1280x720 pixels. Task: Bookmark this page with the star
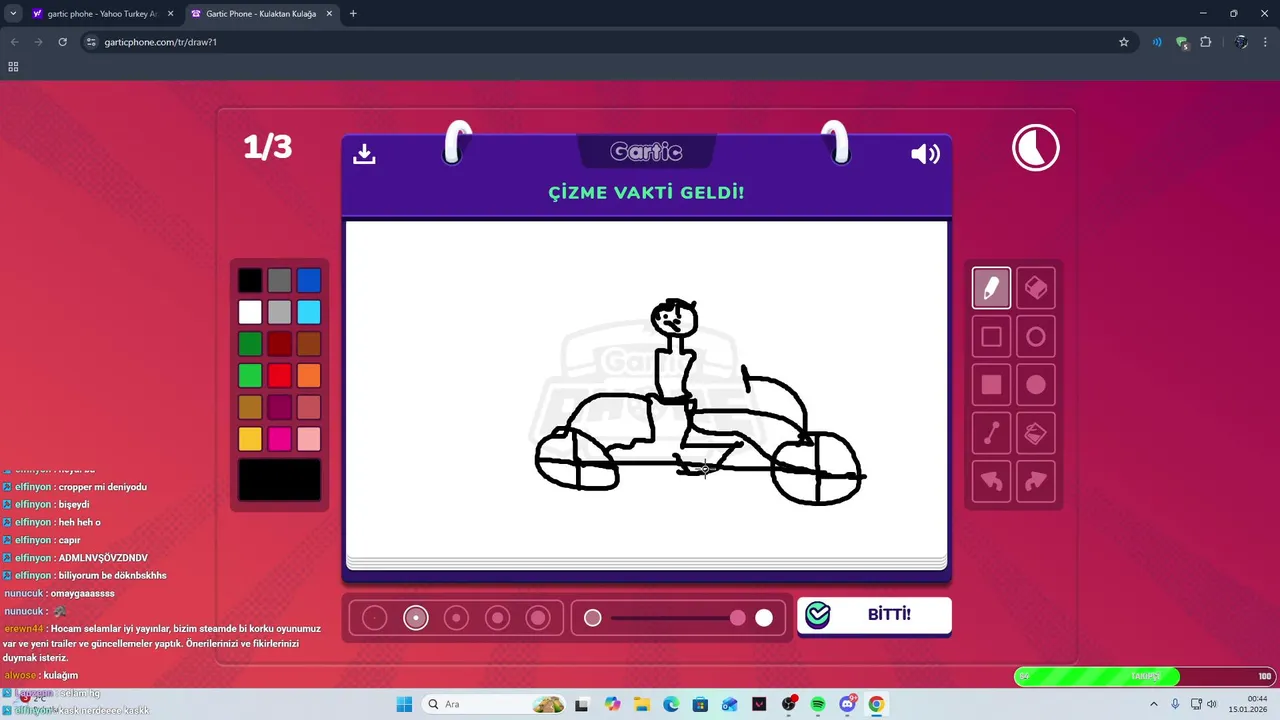coord(1124,42)
